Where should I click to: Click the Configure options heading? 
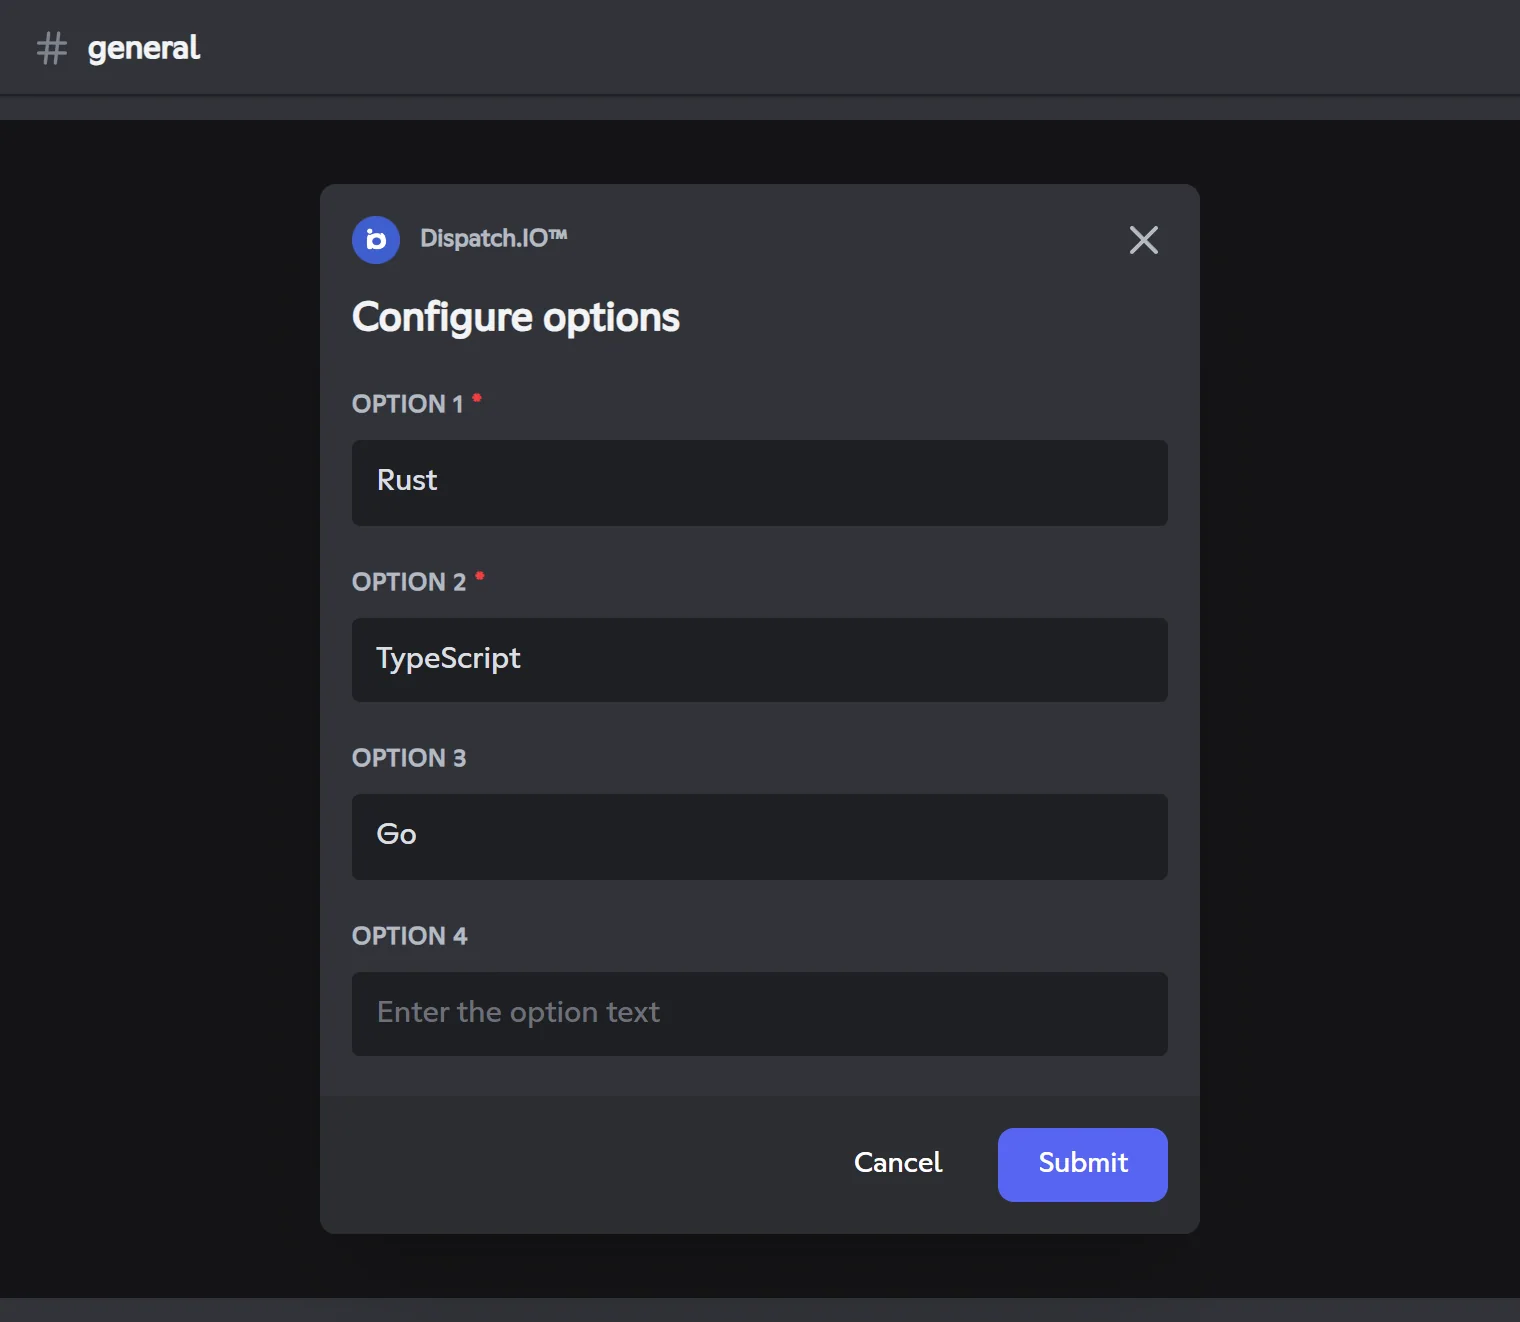(516, 318)
